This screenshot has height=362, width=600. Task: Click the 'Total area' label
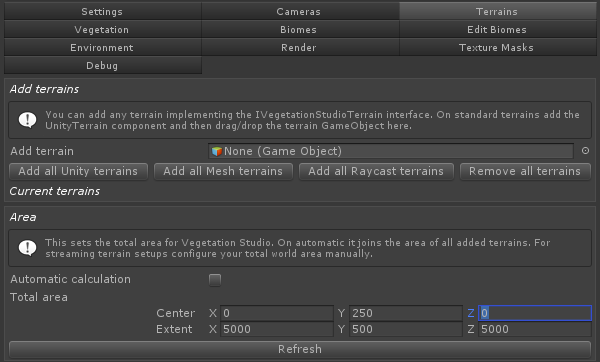(39, 297)
